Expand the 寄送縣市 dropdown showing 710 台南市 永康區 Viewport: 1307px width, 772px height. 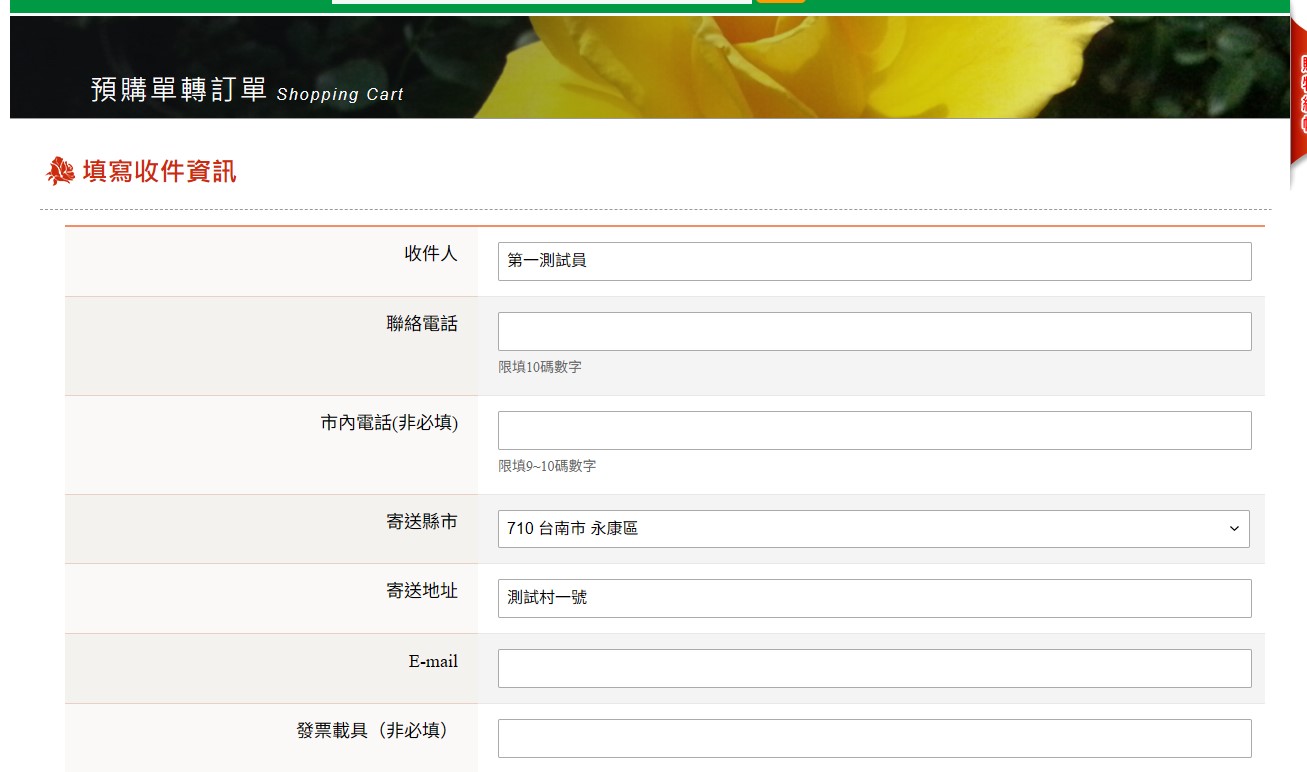pos(873,529)
